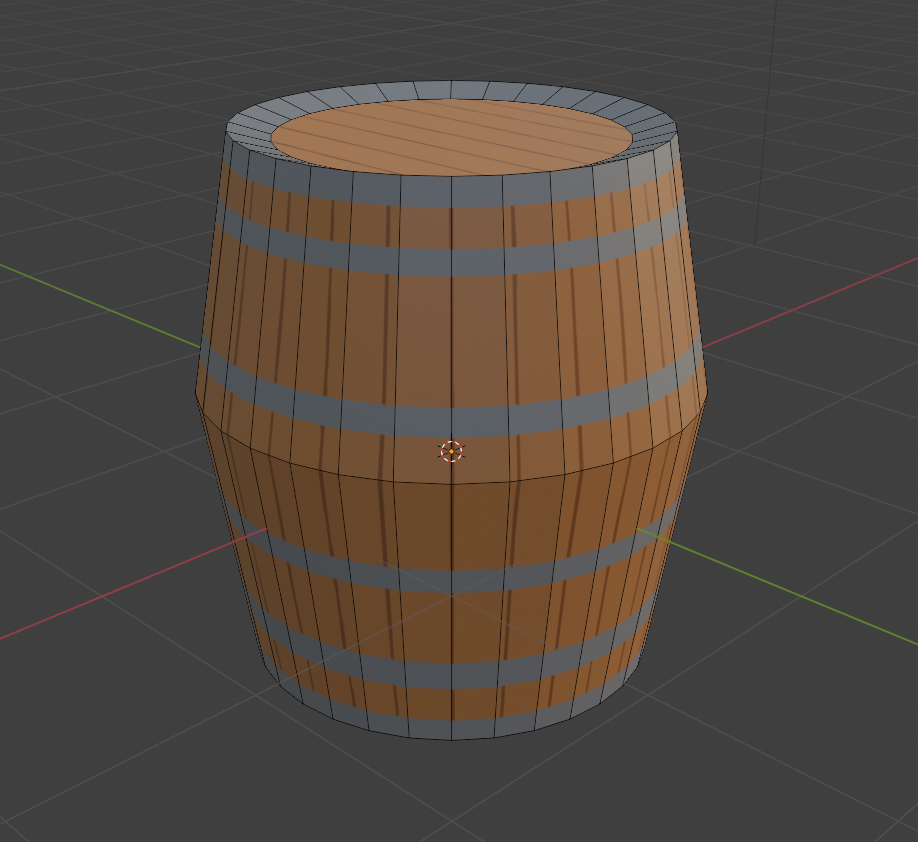Click the bottom gray hoop at barrel base
Screen dimensions: 918x842
pos(451,729)
